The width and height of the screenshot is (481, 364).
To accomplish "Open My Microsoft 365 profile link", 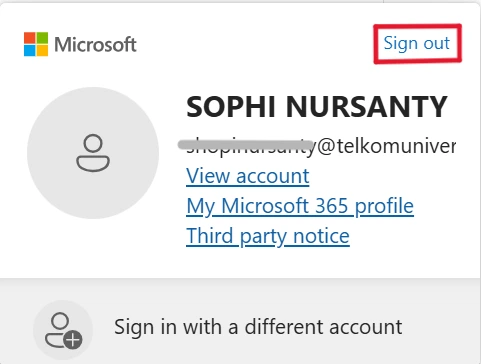I will click(x=300, y=206).
